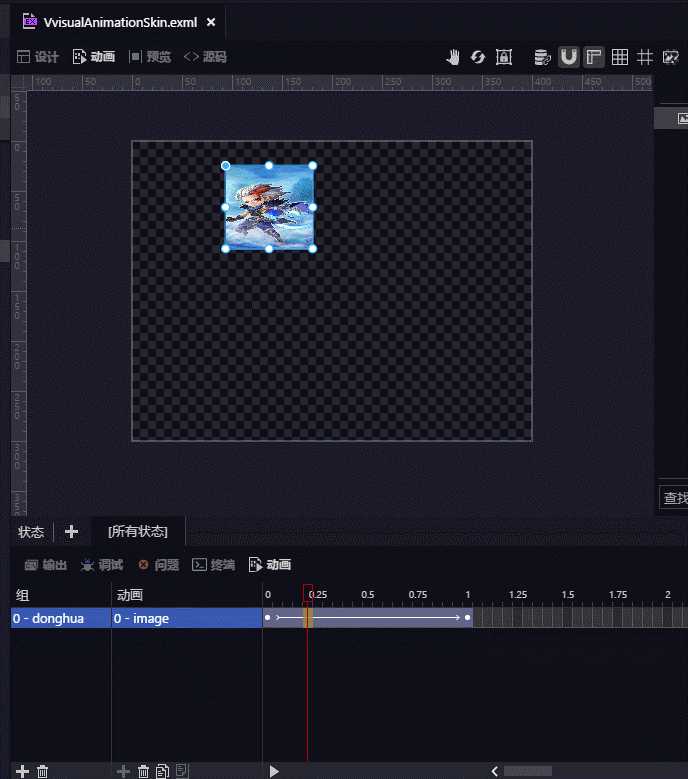Screen dimensions: 688x779
Task: Close the VvisualAnimationSkin.exml tab
Action: pos(211,22)
